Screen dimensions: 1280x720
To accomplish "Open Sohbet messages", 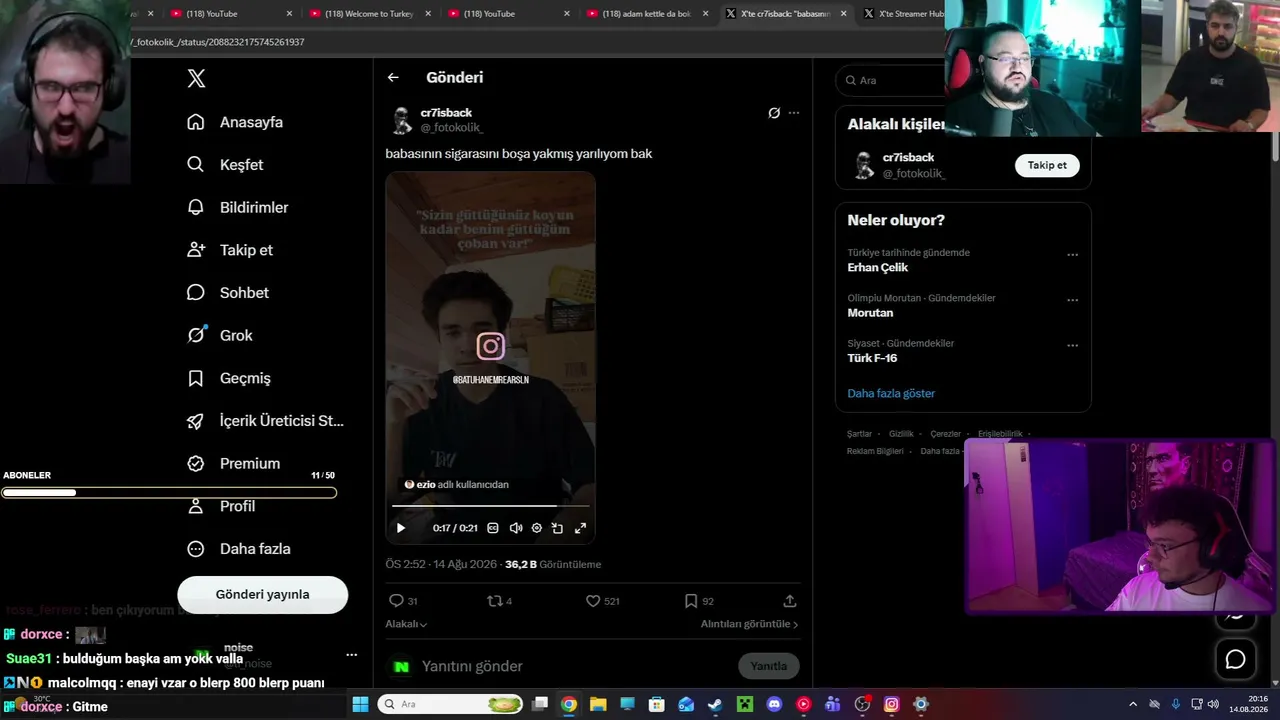I will (228, 292).
